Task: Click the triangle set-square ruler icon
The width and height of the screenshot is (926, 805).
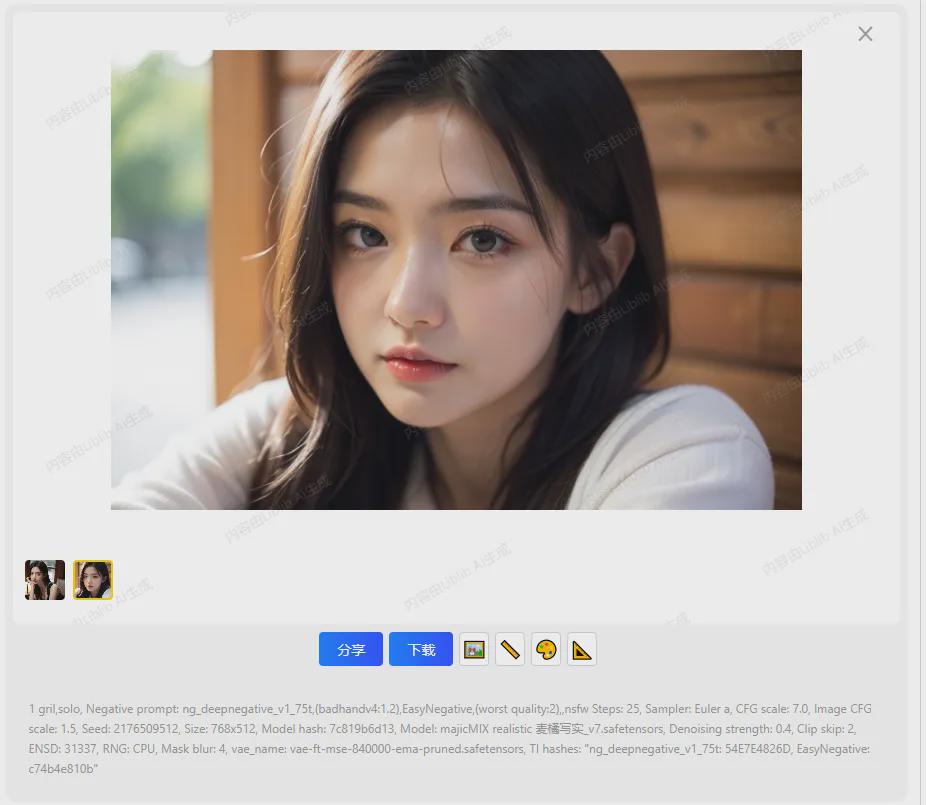Action: (582, 649)
